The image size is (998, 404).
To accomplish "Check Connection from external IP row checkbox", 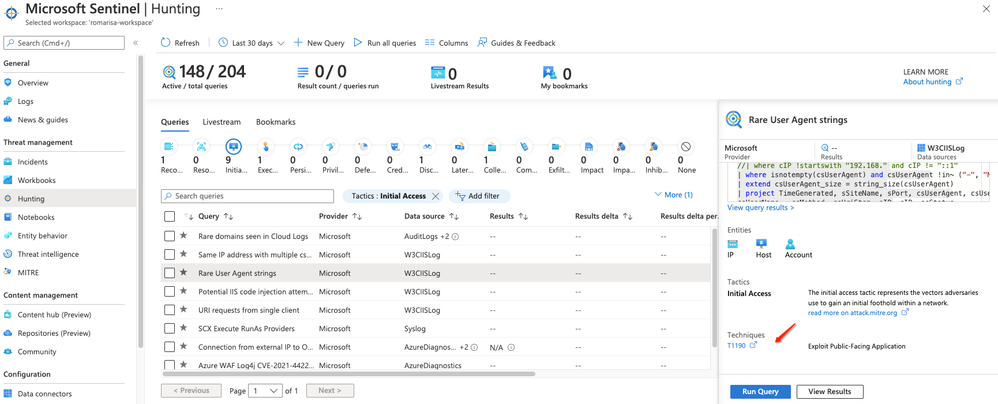I will coord(169,347).
